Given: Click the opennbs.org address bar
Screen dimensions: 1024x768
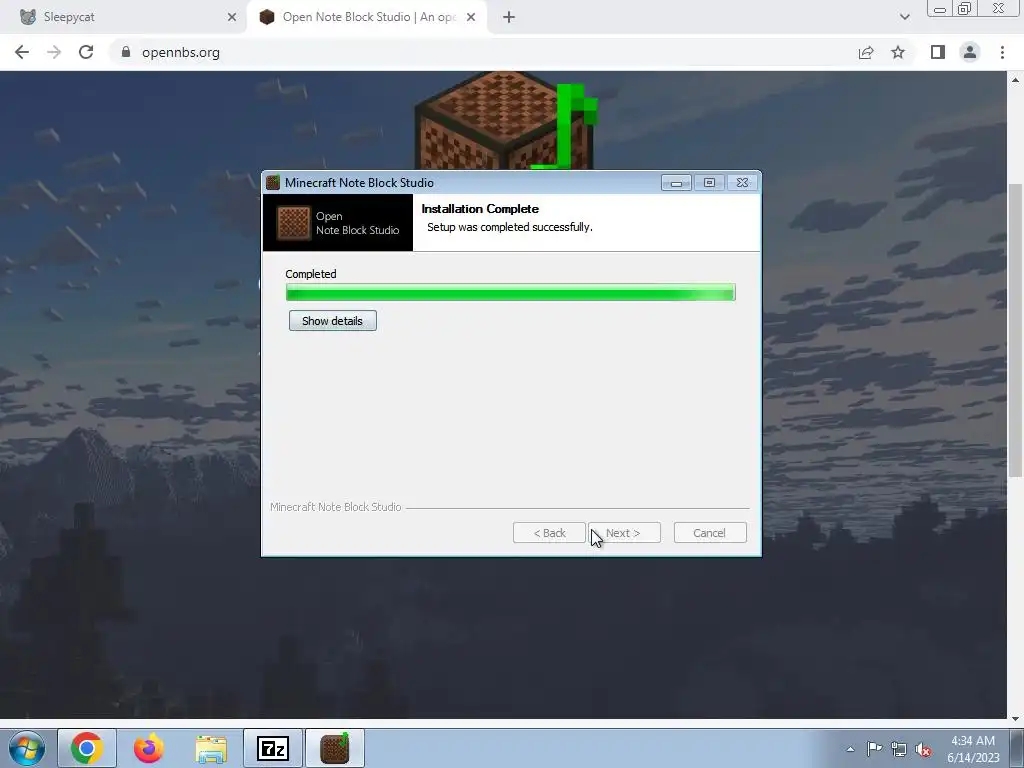Looking at the screenshot, I should (x=483, y=52).
